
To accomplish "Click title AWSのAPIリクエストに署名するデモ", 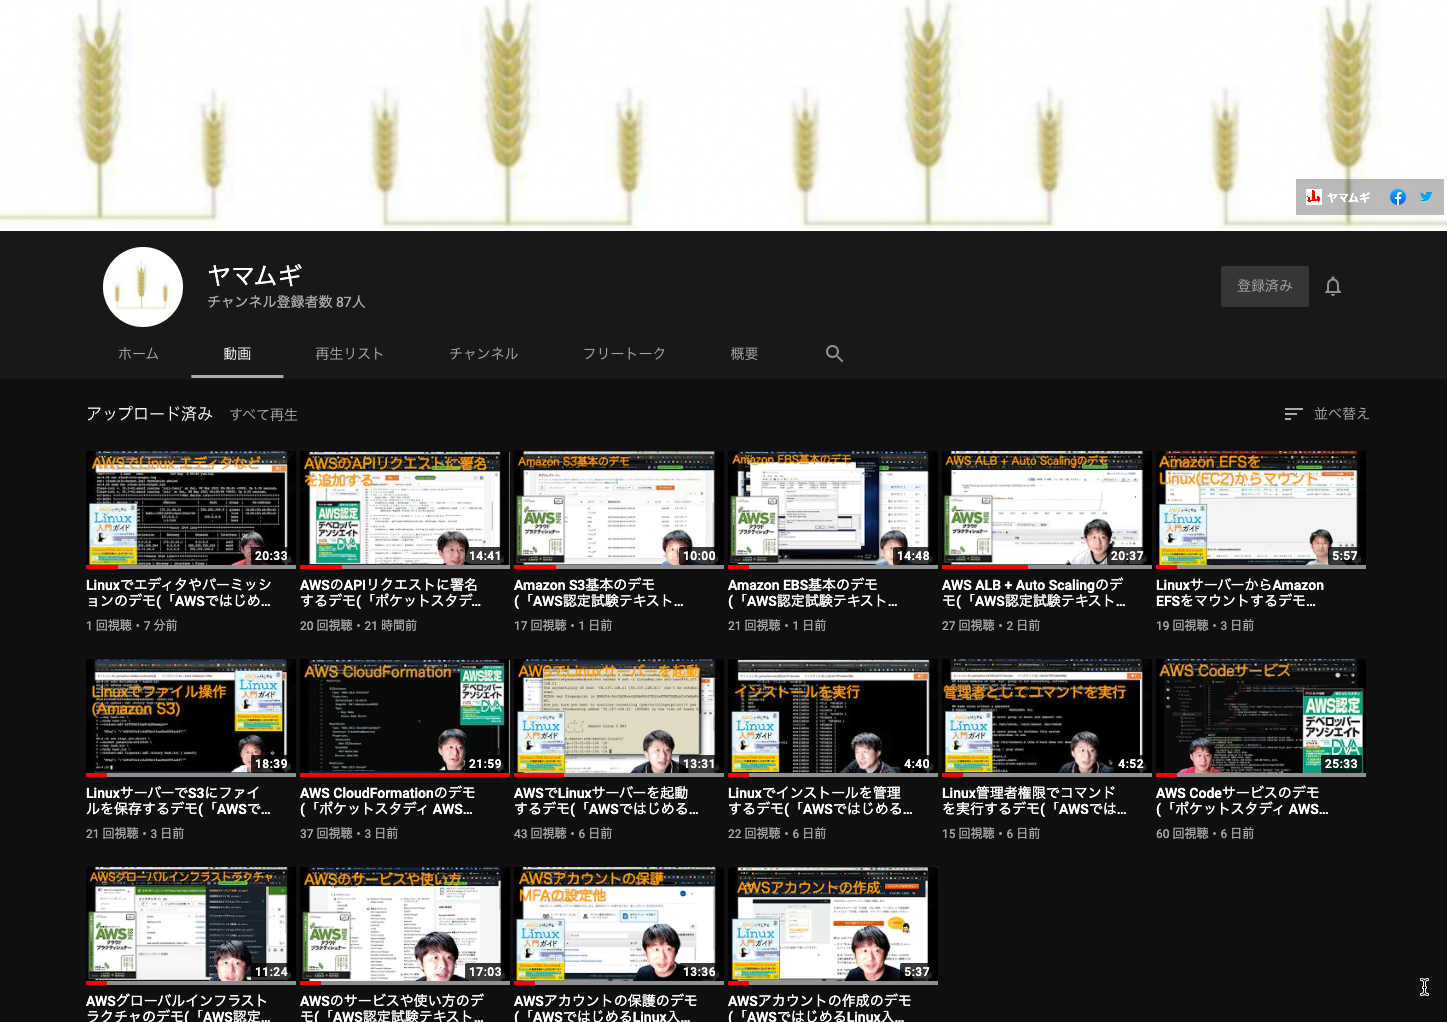I will tap(391, 593).
